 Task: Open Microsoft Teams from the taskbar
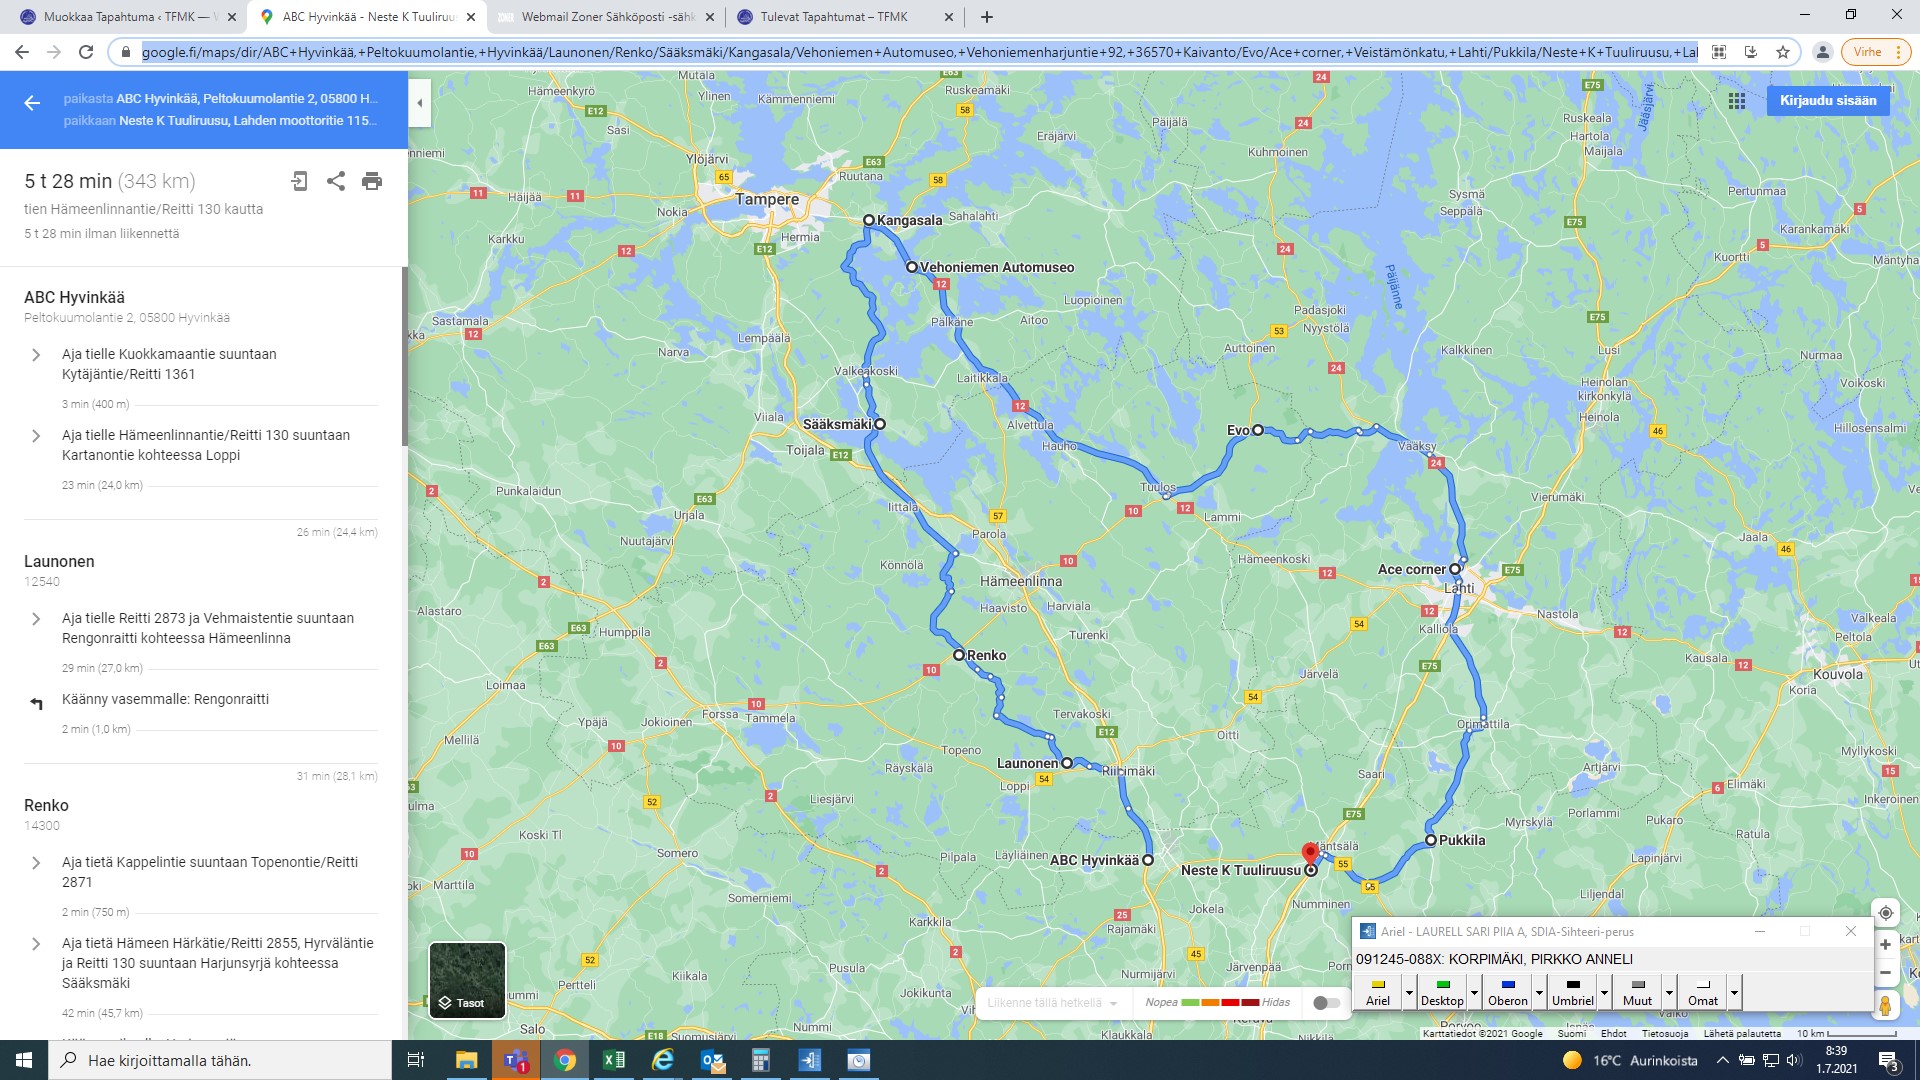(516, 1060)
